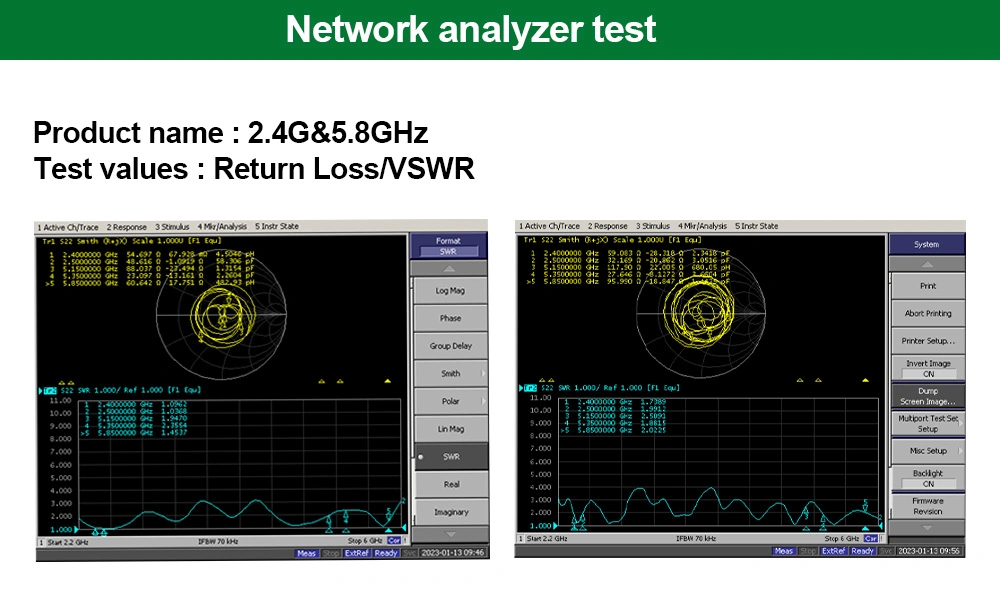Click the down arrow below Firmware Revision
1000x600 pixels.
click(x=927, y=527)
